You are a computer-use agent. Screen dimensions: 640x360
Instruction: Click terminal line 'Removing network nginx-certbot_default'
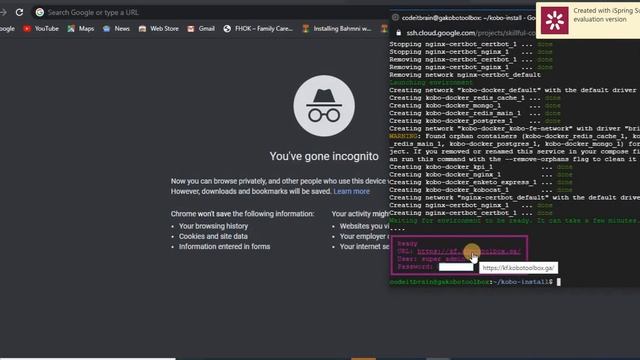tap(465, 75)
